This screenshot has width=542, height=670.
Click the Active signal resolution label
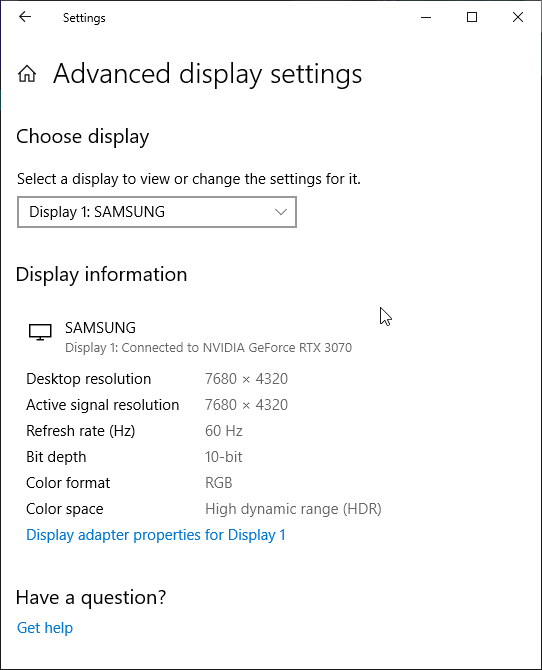(103, 405)
